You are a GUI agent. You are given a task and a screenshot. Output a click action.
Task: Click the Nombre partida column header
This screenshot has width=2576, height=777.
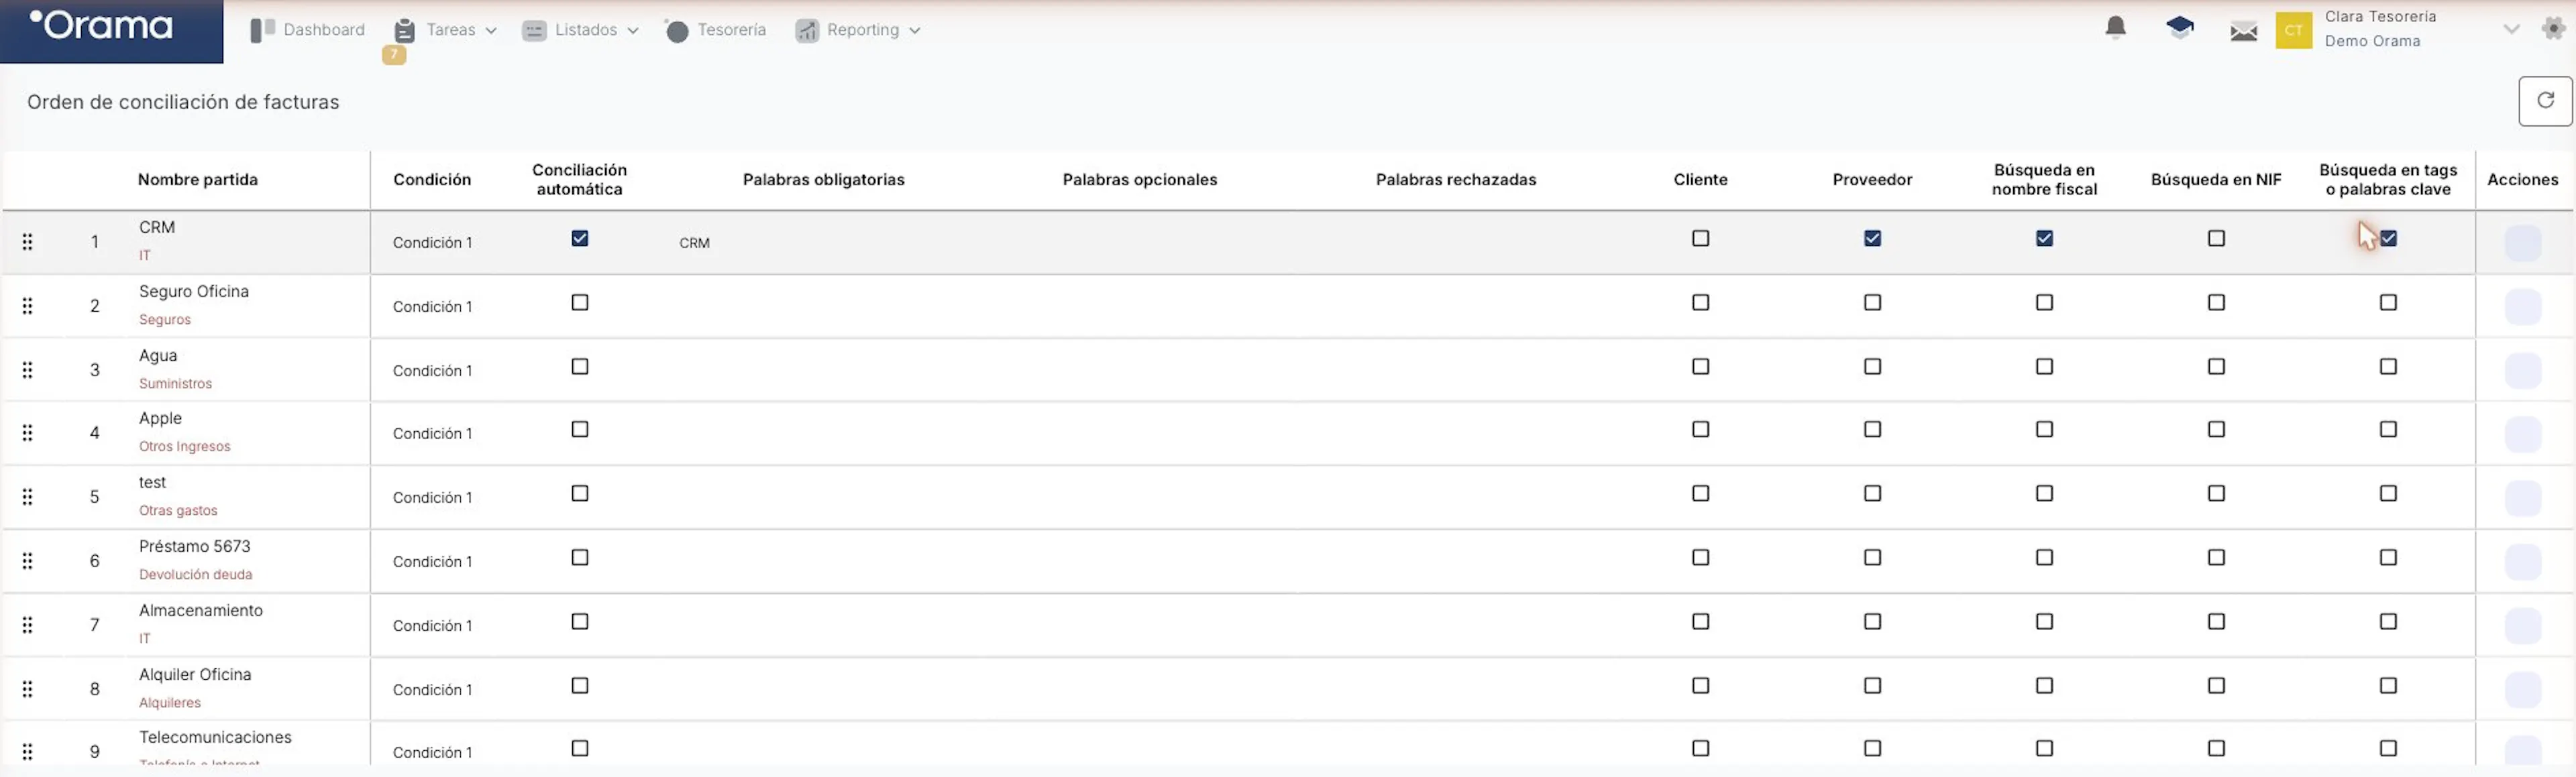point(197,179)
